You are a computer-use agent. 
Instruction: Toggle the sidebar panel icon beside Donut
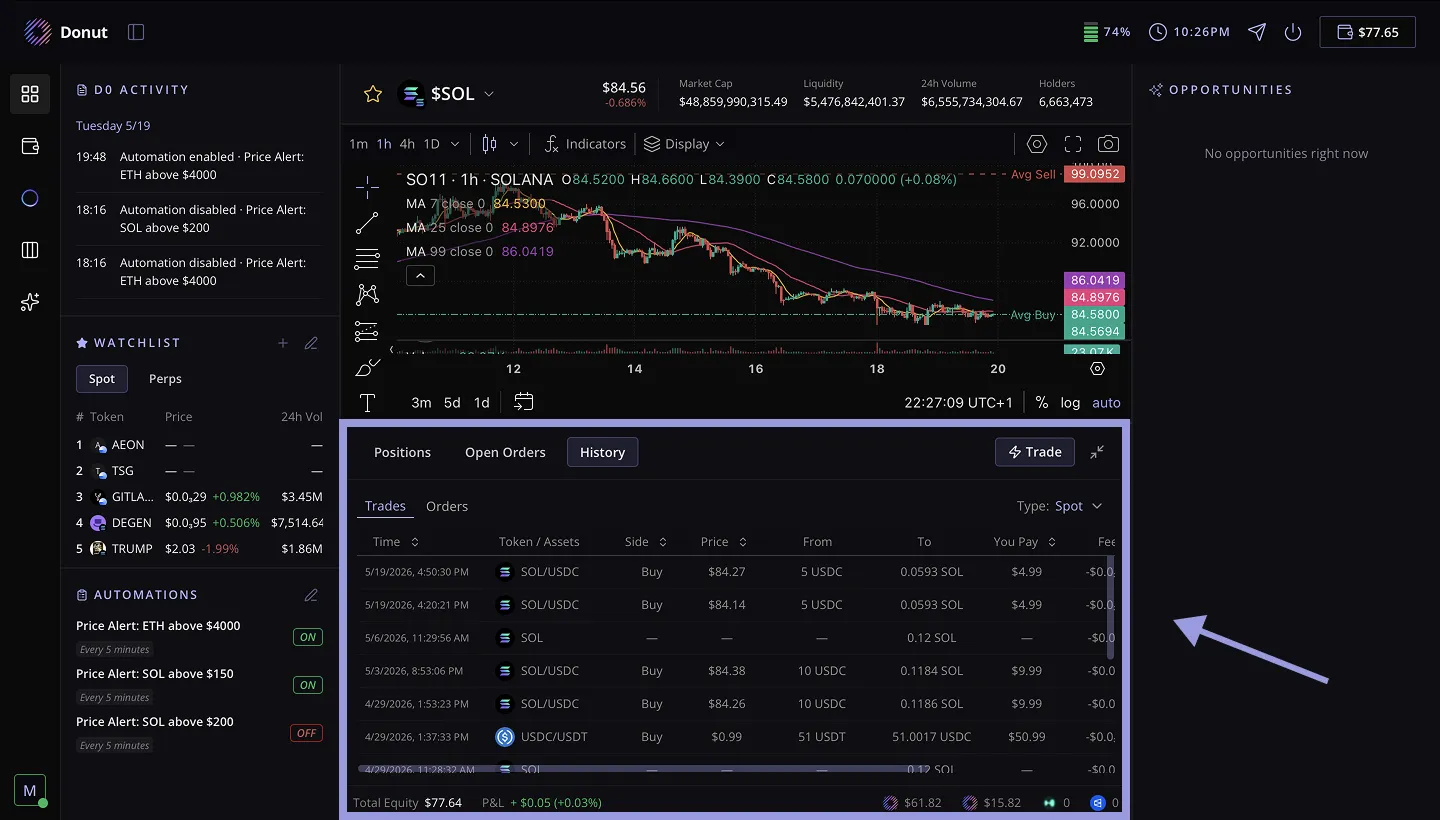(137, 32)
